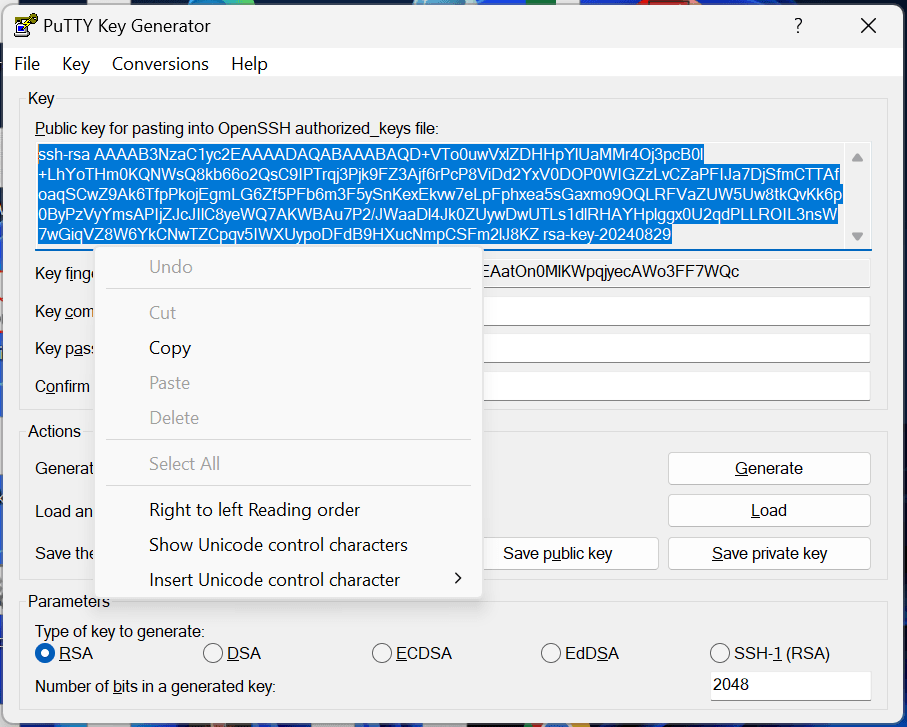Click 'Number of bits in a generated key:' label
907x727 pixels.
point(155,687)
